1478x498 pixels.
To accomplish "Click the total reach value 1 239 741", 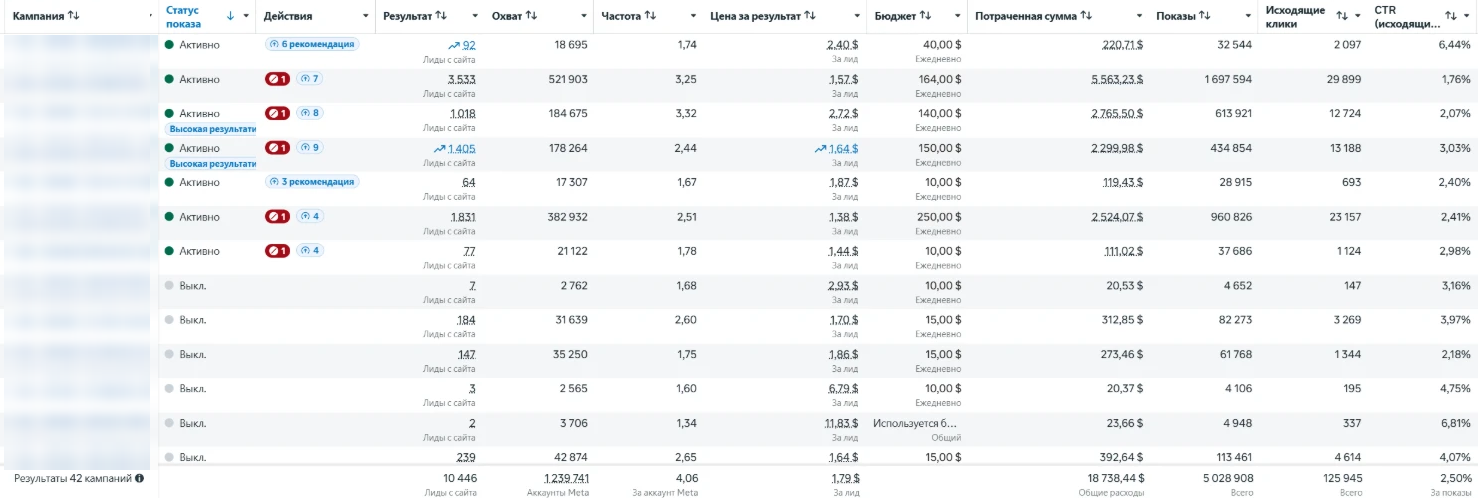I will [566, 478].
